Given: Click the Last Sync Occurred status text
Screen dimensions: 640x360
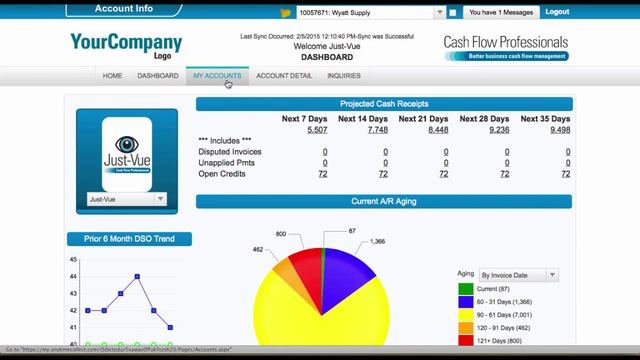Looking at the screenshot, I should (327, 36).
